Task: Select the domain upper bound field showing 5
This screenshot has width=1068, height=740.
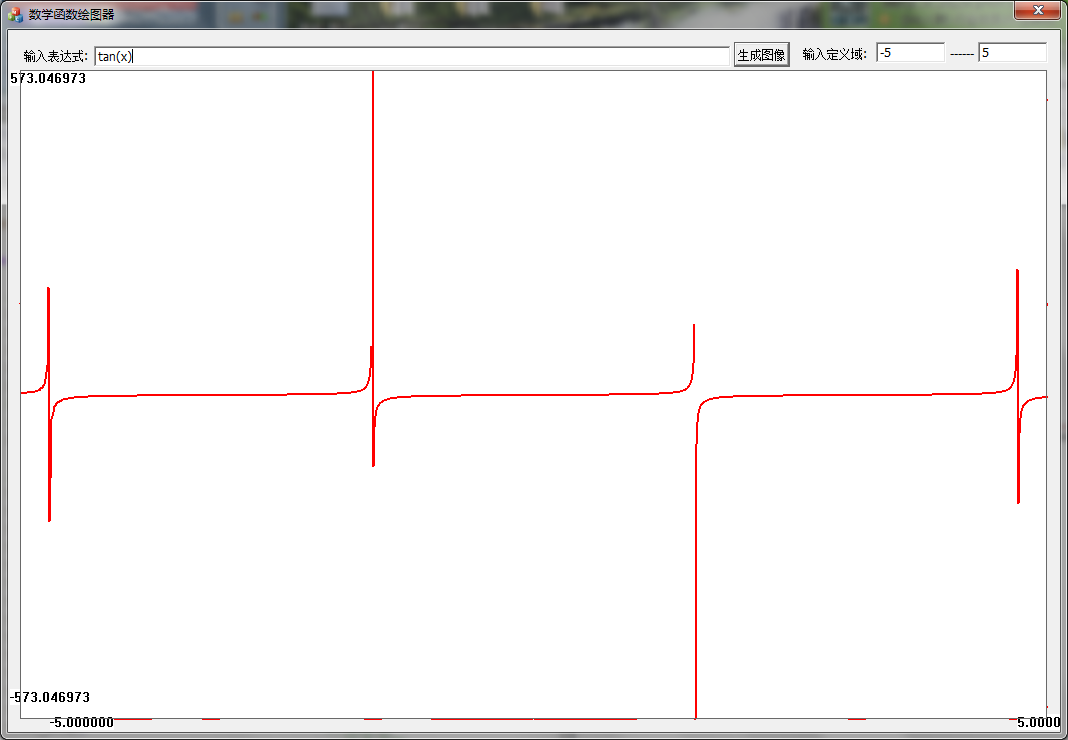Action: coord(1011,53)
